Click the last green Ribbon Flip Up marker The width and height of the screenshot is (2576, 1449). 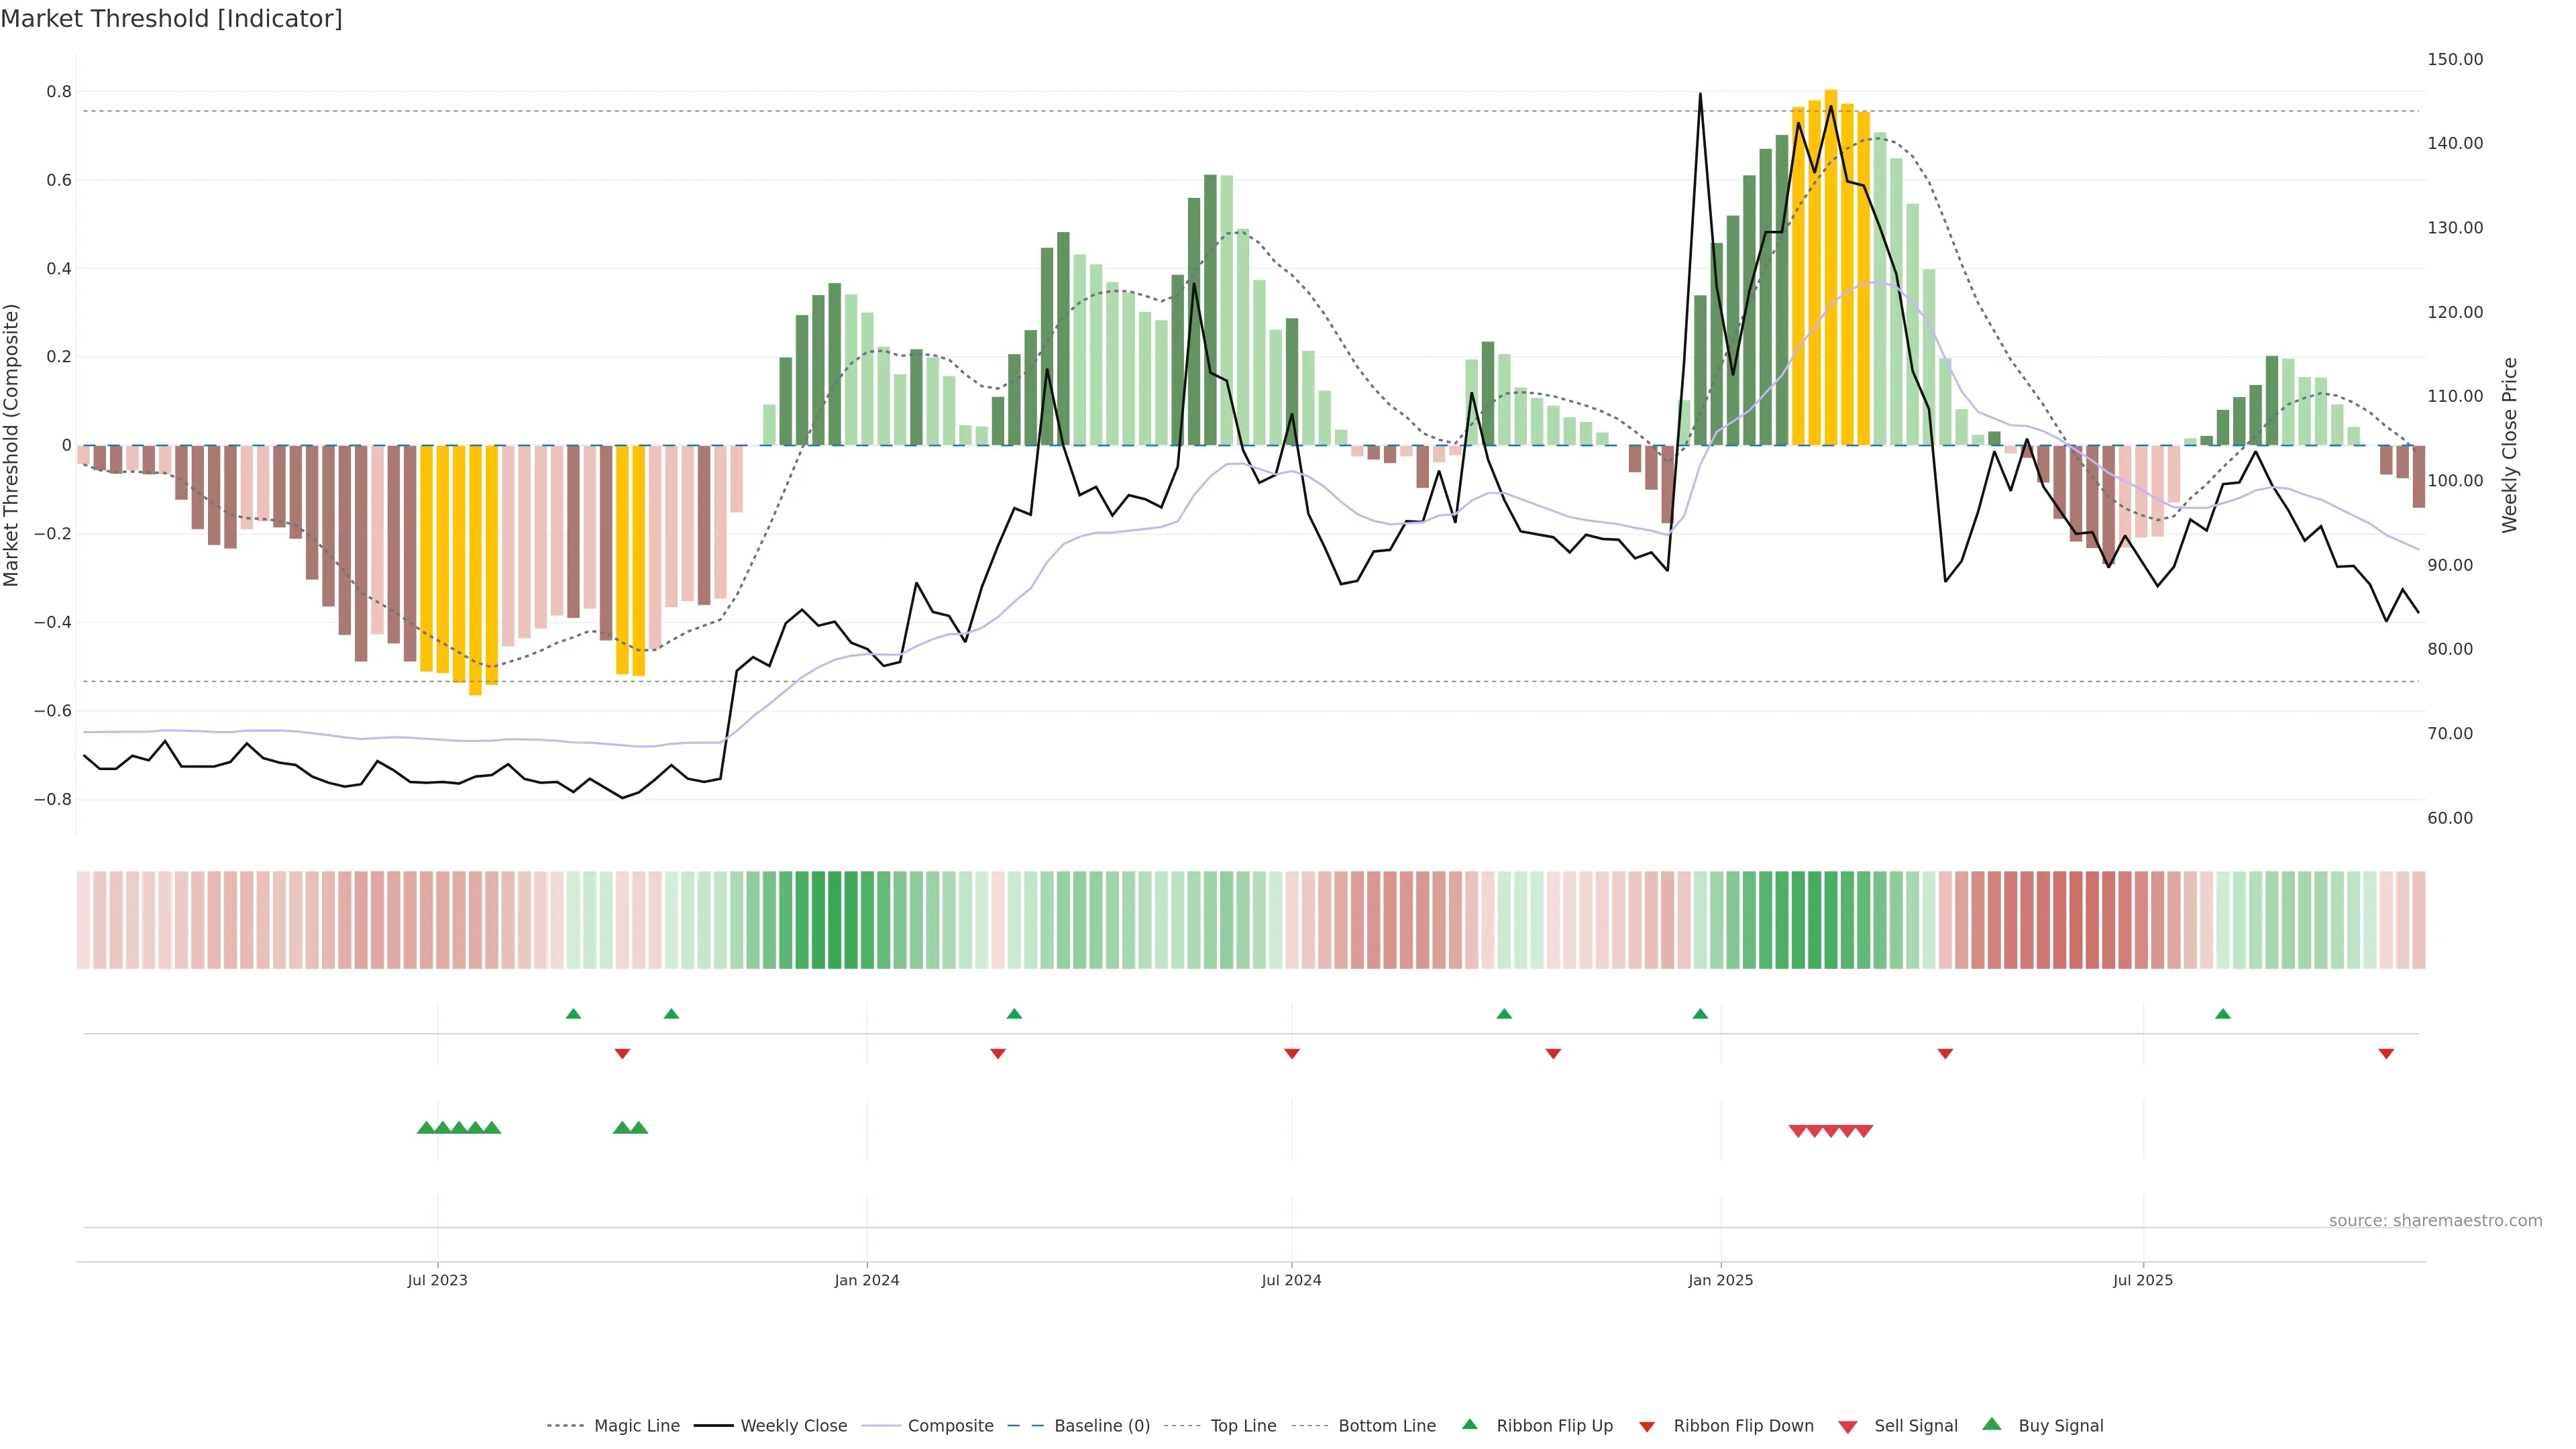(2223, 1014)
